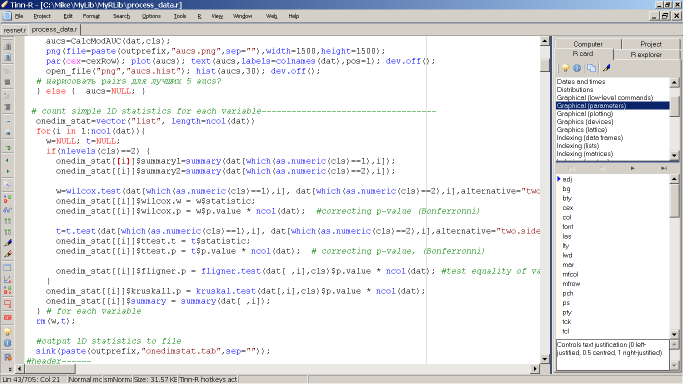Open the Search menu

point(121,16)
